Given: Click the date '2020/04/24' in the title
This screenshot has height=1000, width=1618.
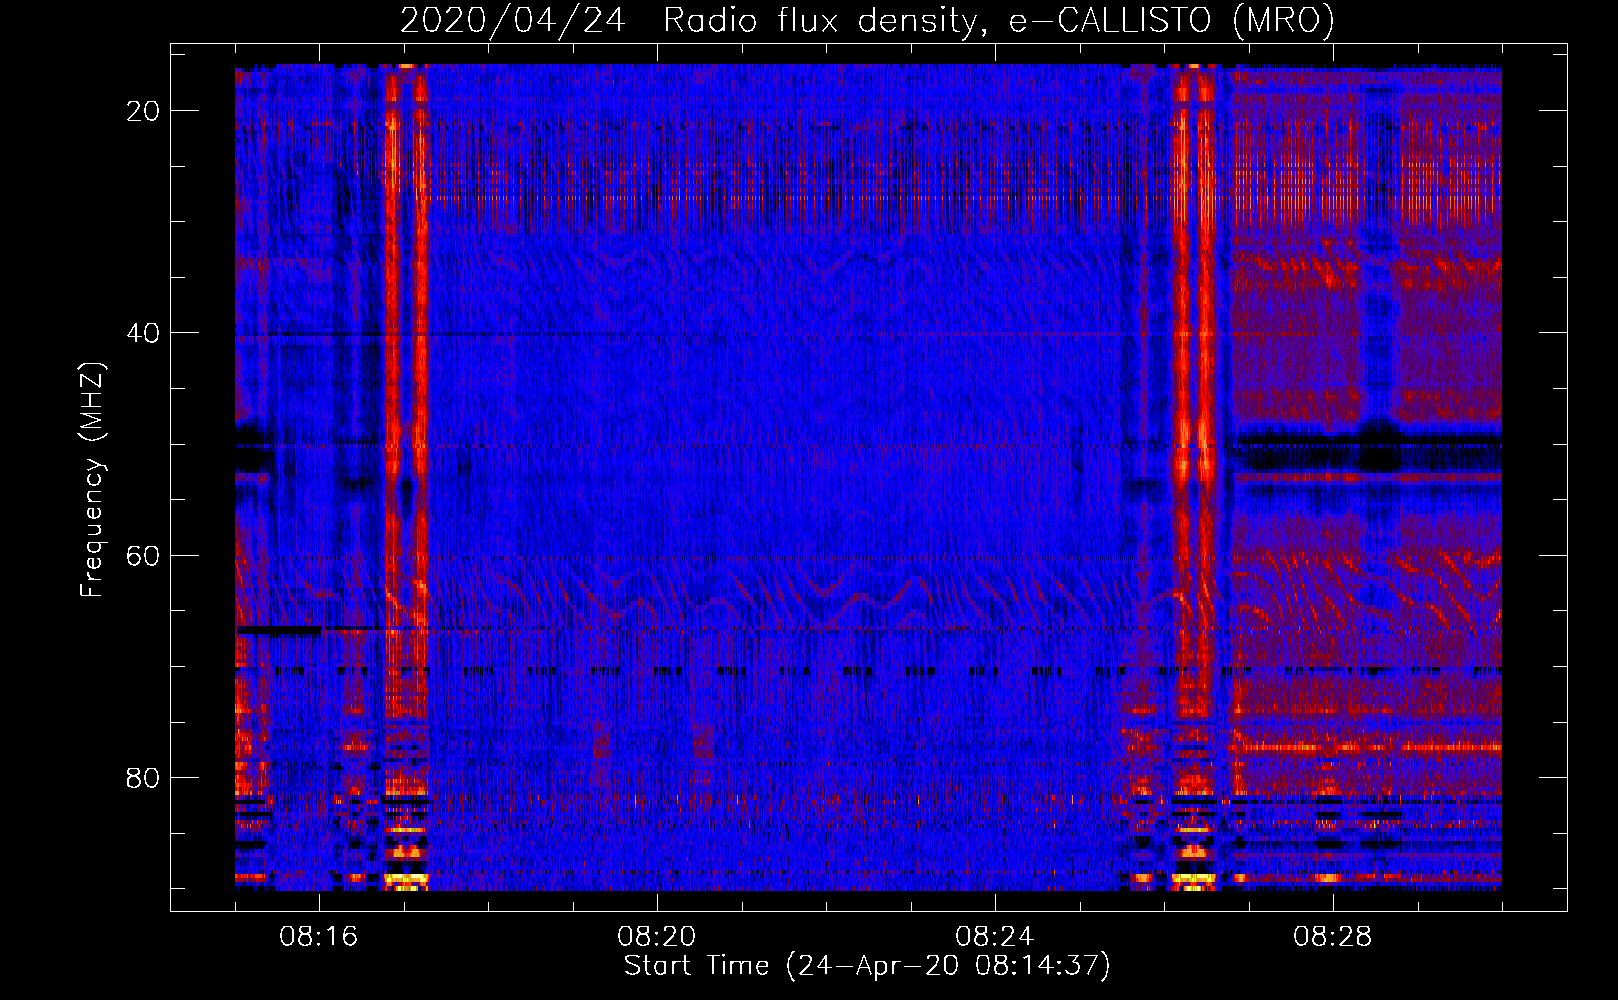Looking at the screenshot, I should pos(513,20).
